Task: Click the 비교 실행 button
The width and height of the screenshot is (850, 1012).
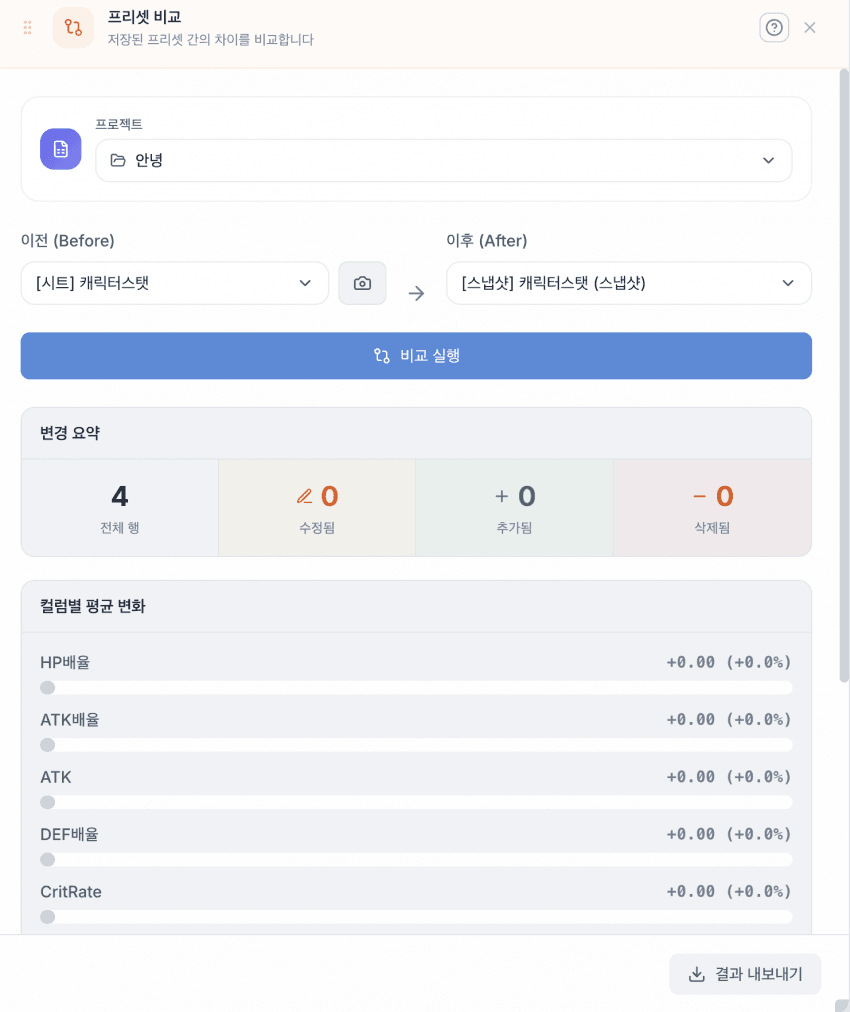Action: [x=416, y=356]
